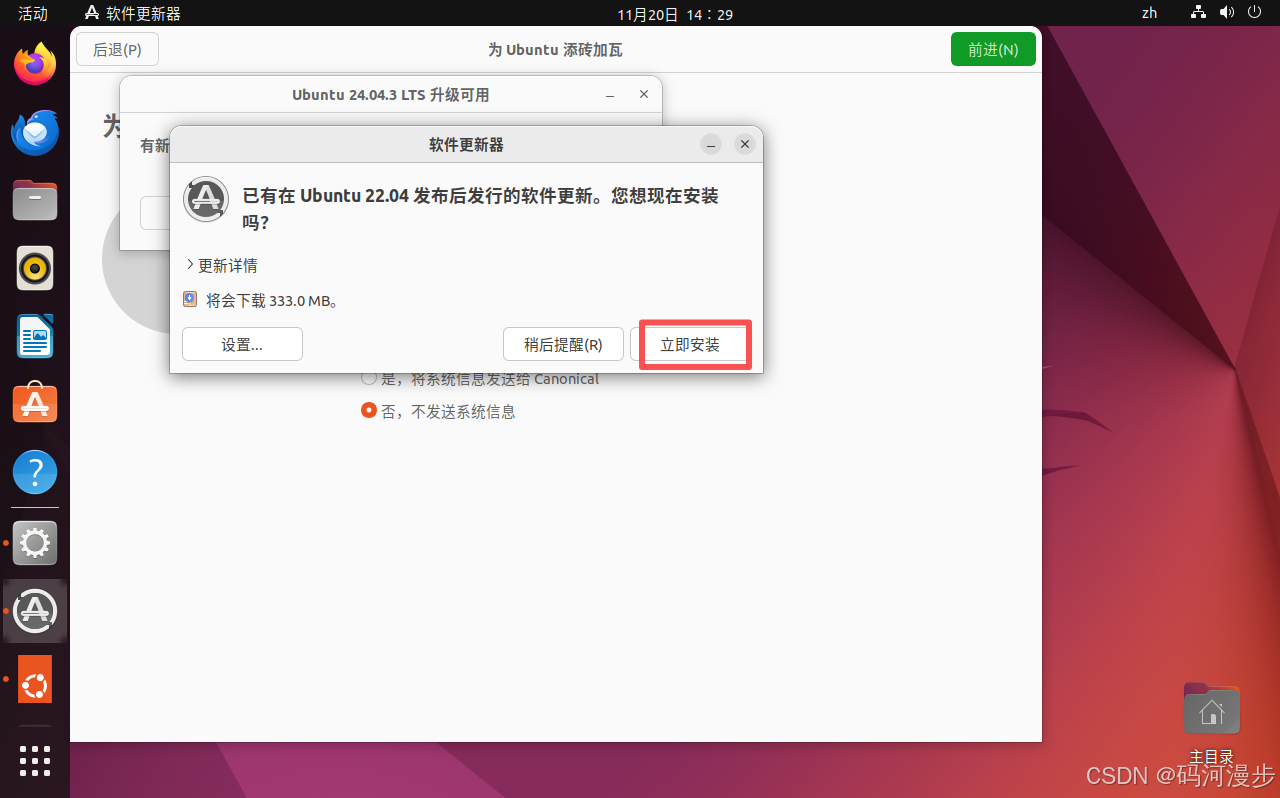The width and height of the screenshot is (1280, 798).
Task: Open the 活动 Activities overview
Action: tap(33, 13)
